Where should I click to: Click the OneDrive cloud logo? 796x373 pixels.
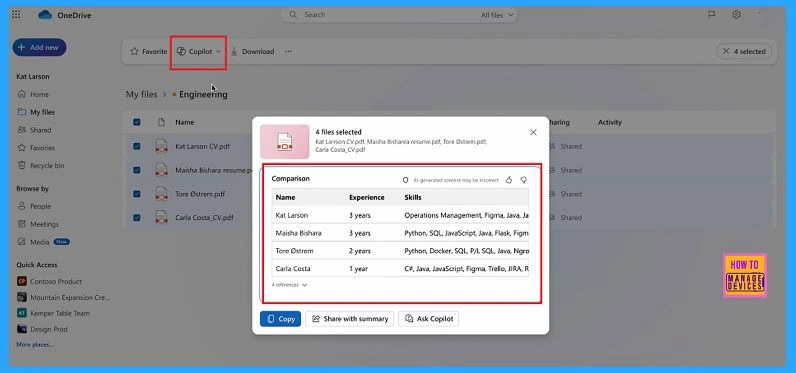45,15
